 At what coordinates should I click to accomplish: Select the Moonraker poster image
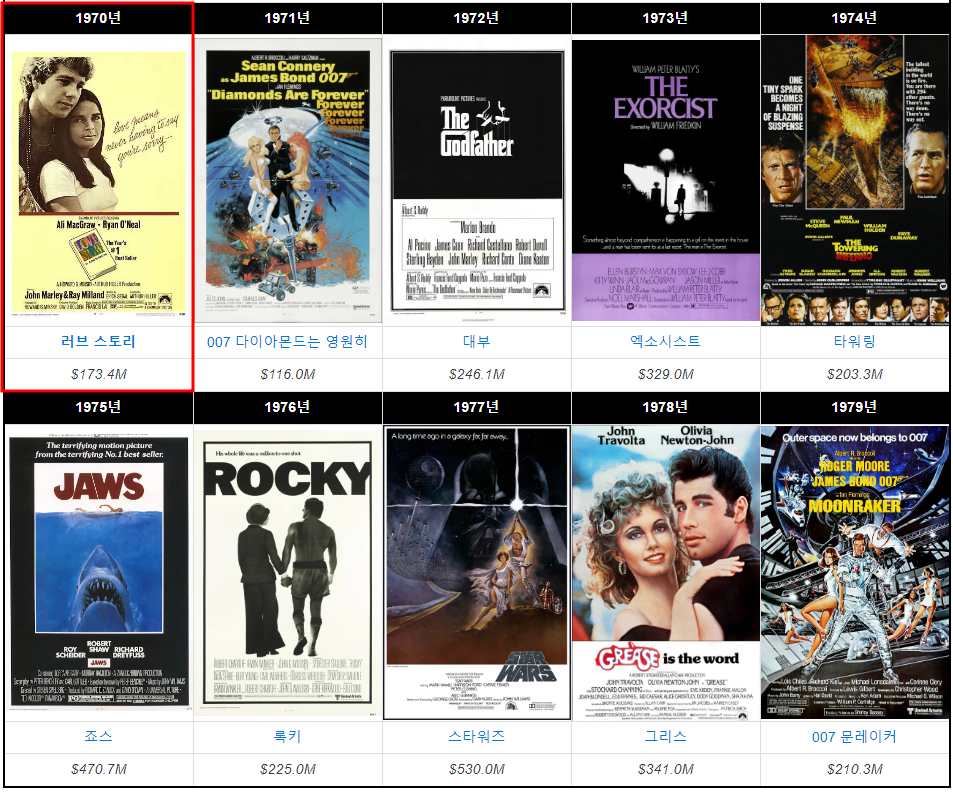click(x=855, y=573)
